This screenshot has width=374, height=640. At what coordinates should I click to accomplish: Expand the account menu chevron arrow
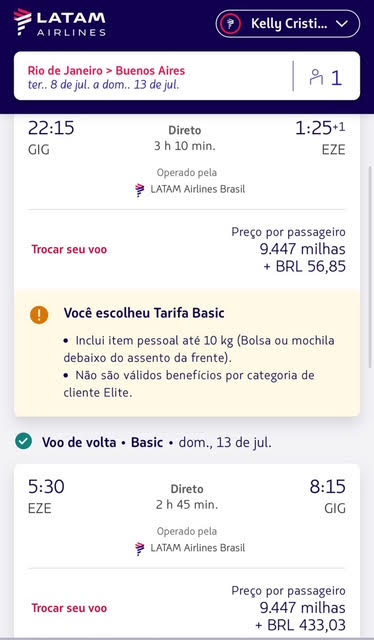(x=341, y=24)
